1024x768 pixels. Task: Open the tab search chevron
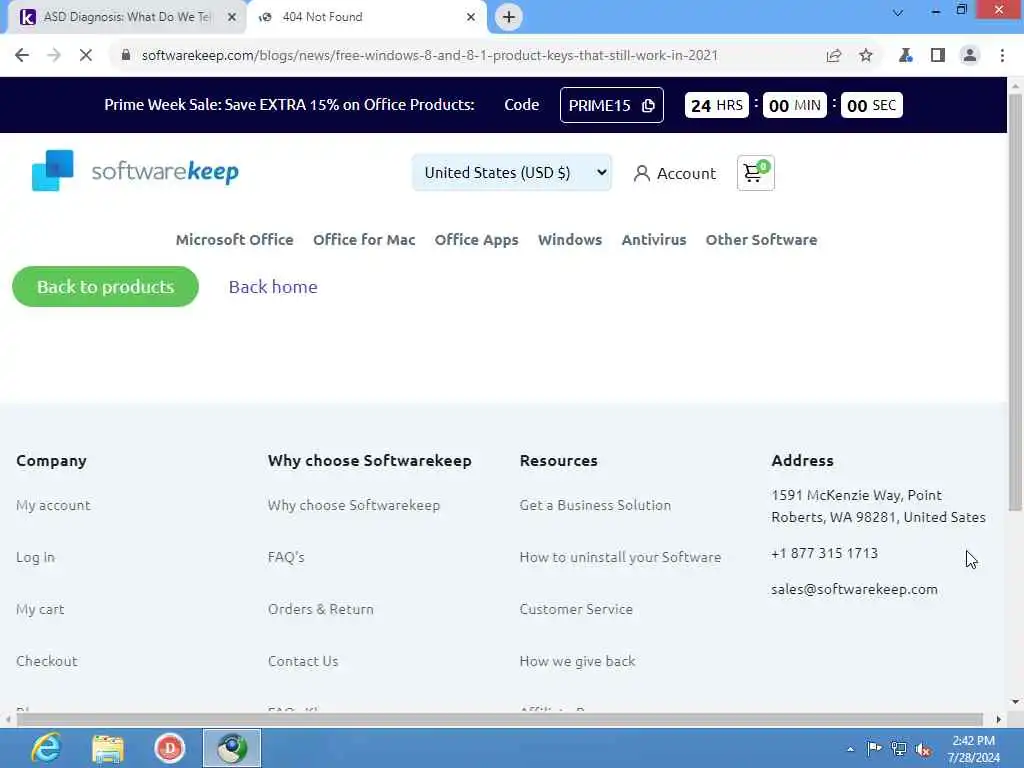(898, 12)
